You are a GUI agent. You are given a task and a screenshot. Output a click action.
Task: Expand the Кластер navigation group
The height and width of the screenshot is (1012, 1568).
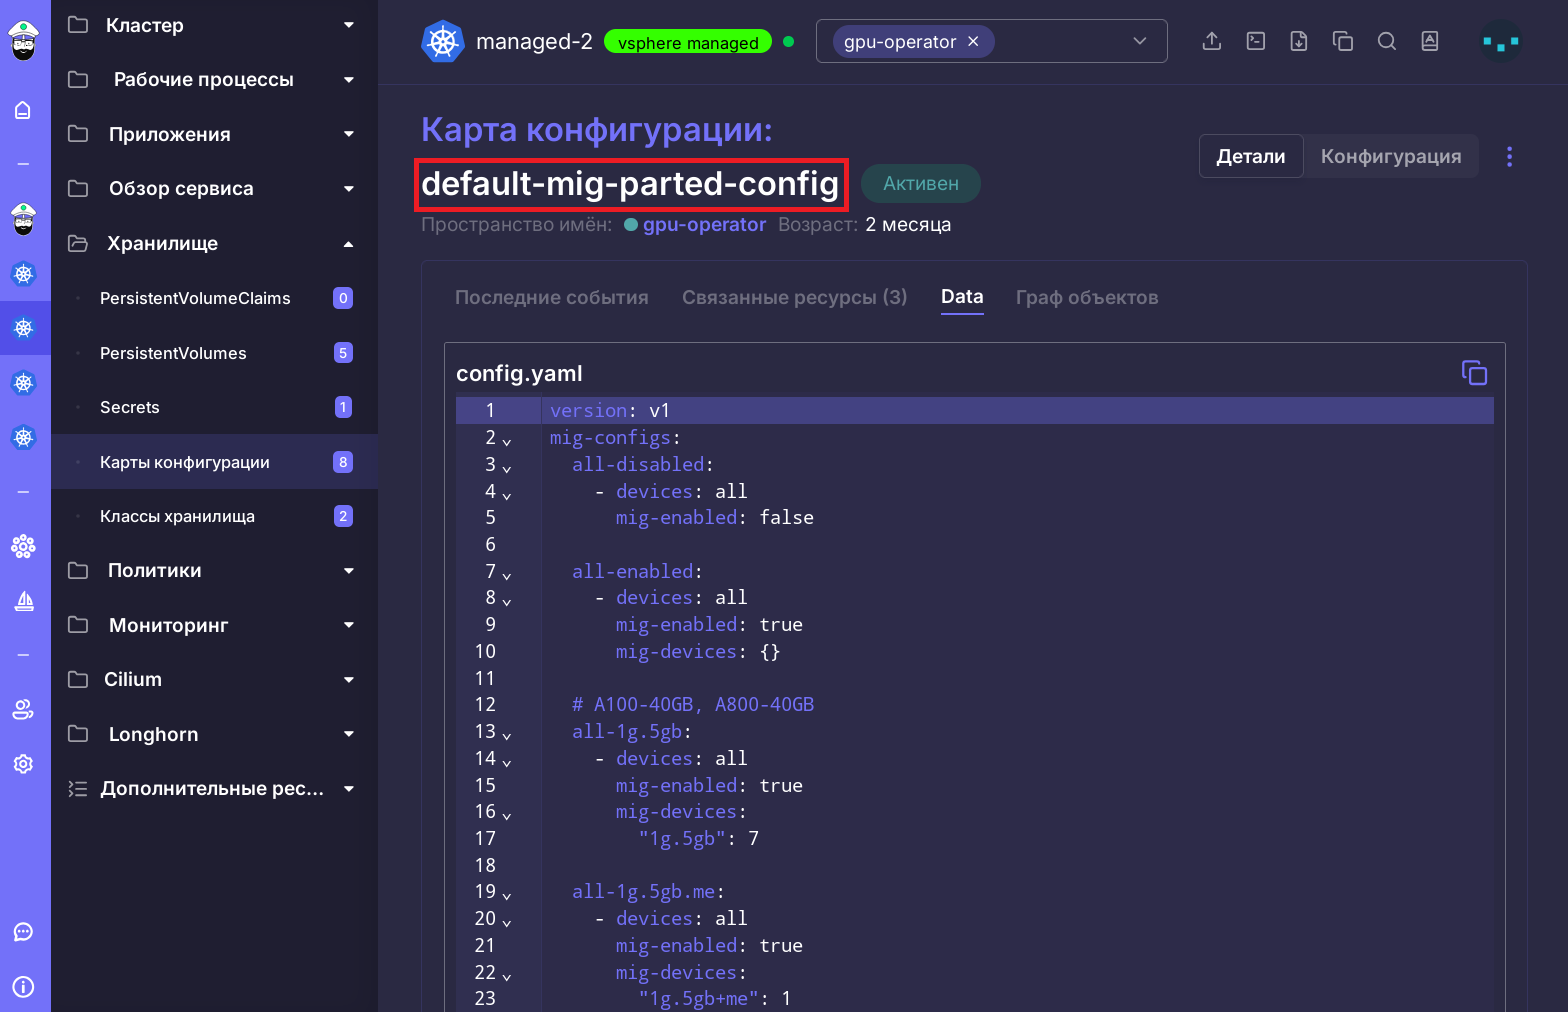[214, 25]
